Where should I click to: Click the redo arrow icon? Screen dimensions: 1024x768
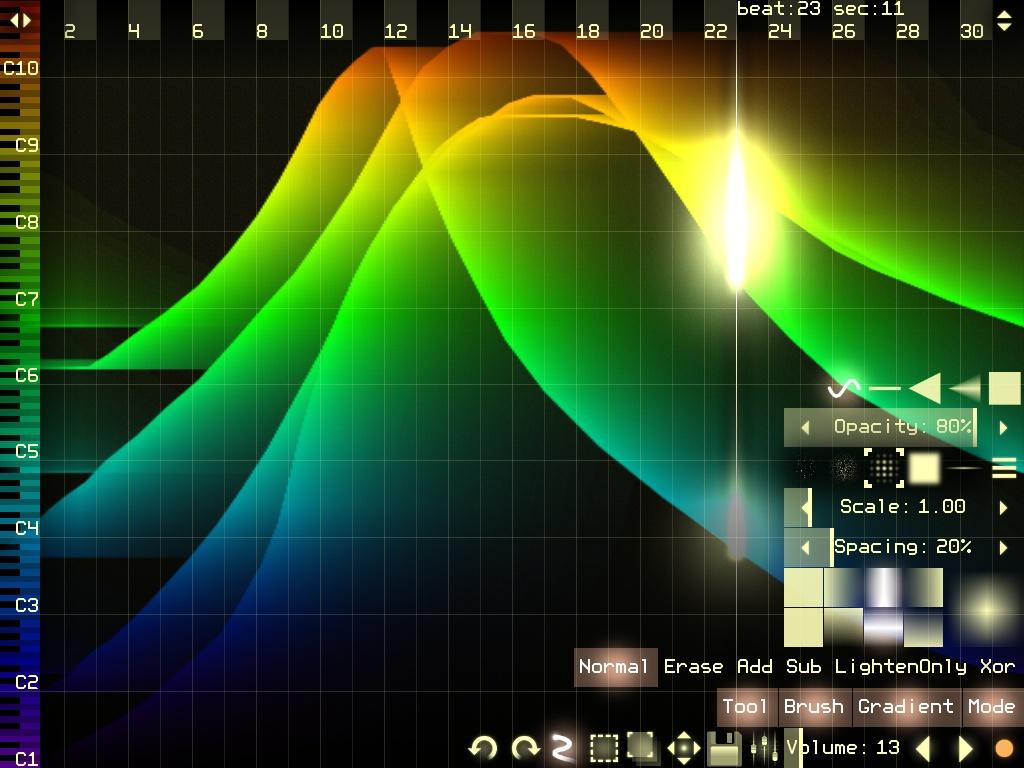click(525, 747)
